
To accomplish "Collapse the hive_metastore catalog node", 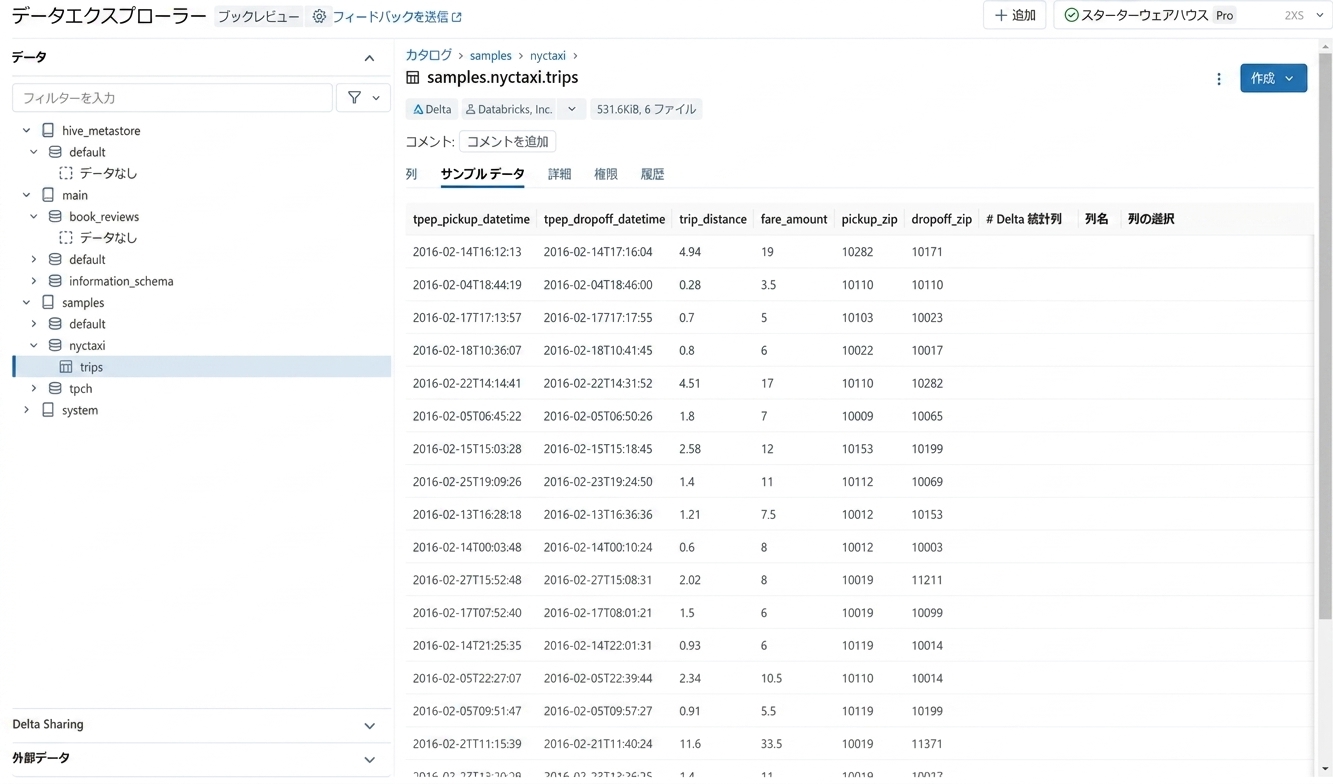I will pyautogui.click(x=27, y=131).
